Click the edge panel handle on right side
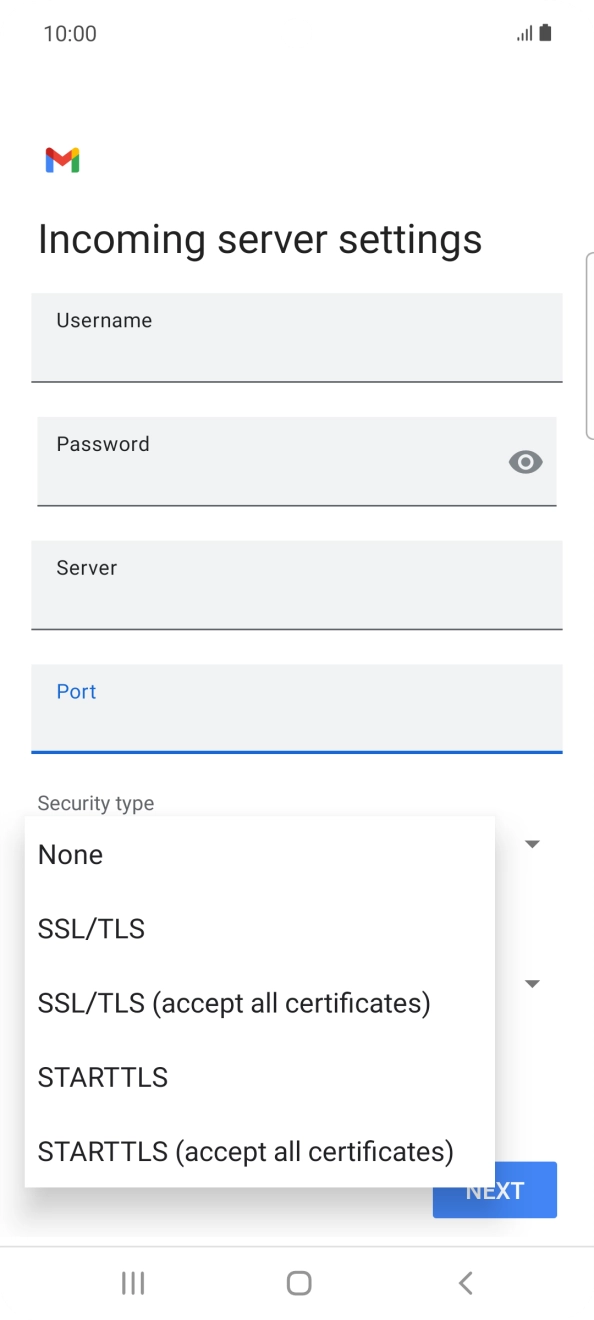This screenshot has height=1320, width=594. pyautogui.click(x=589, y=346)
